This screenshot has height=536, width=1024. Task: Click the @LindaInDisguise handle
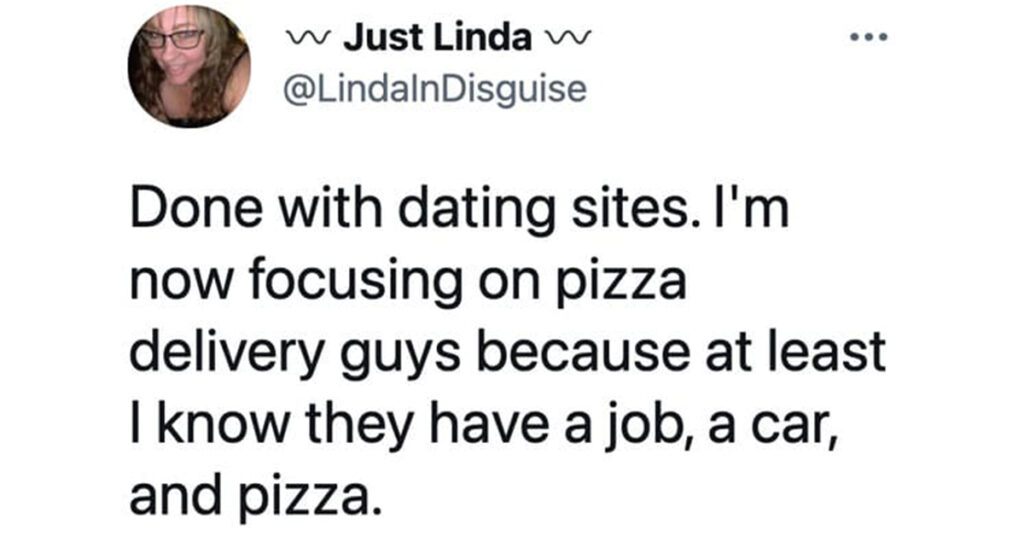(x=435, y=90)
